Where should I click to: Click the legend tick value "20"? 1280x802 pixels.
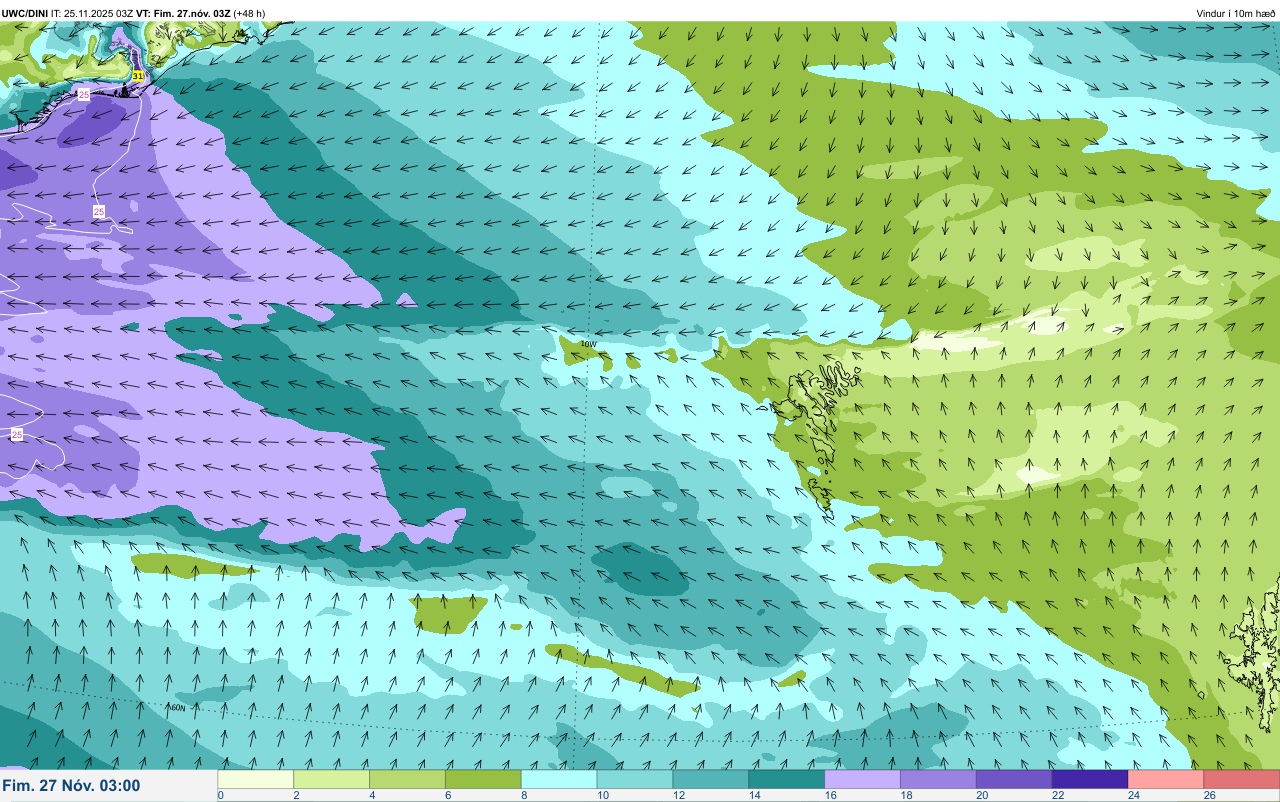click(x=980, y=796)
